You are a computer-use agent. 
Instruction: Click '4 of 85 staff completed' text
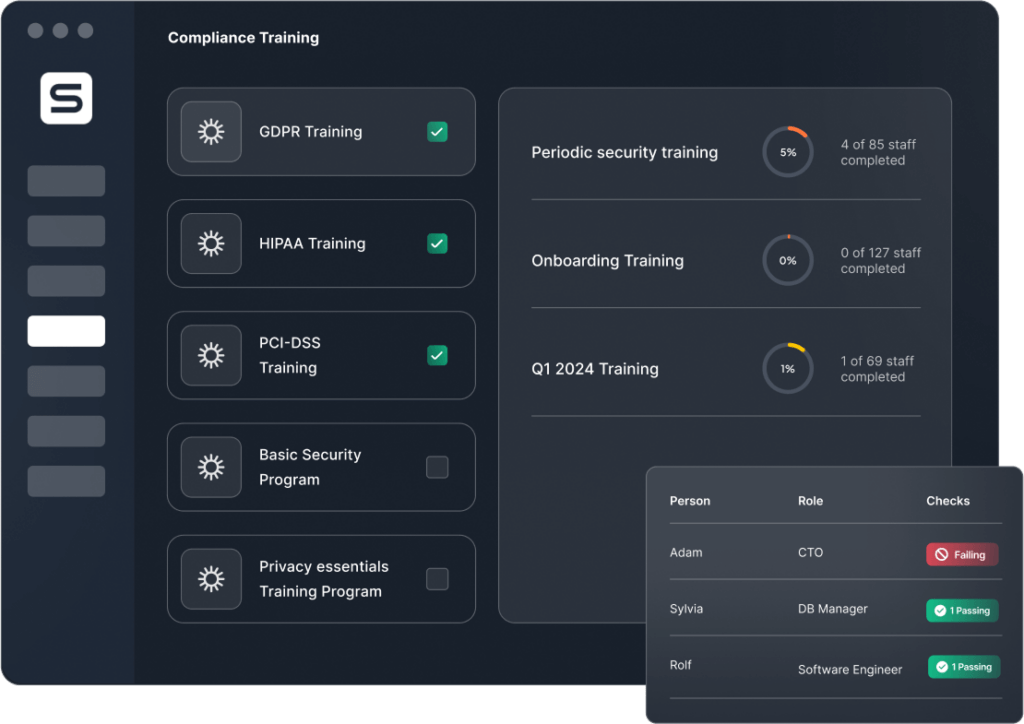[x=878, y=152]
